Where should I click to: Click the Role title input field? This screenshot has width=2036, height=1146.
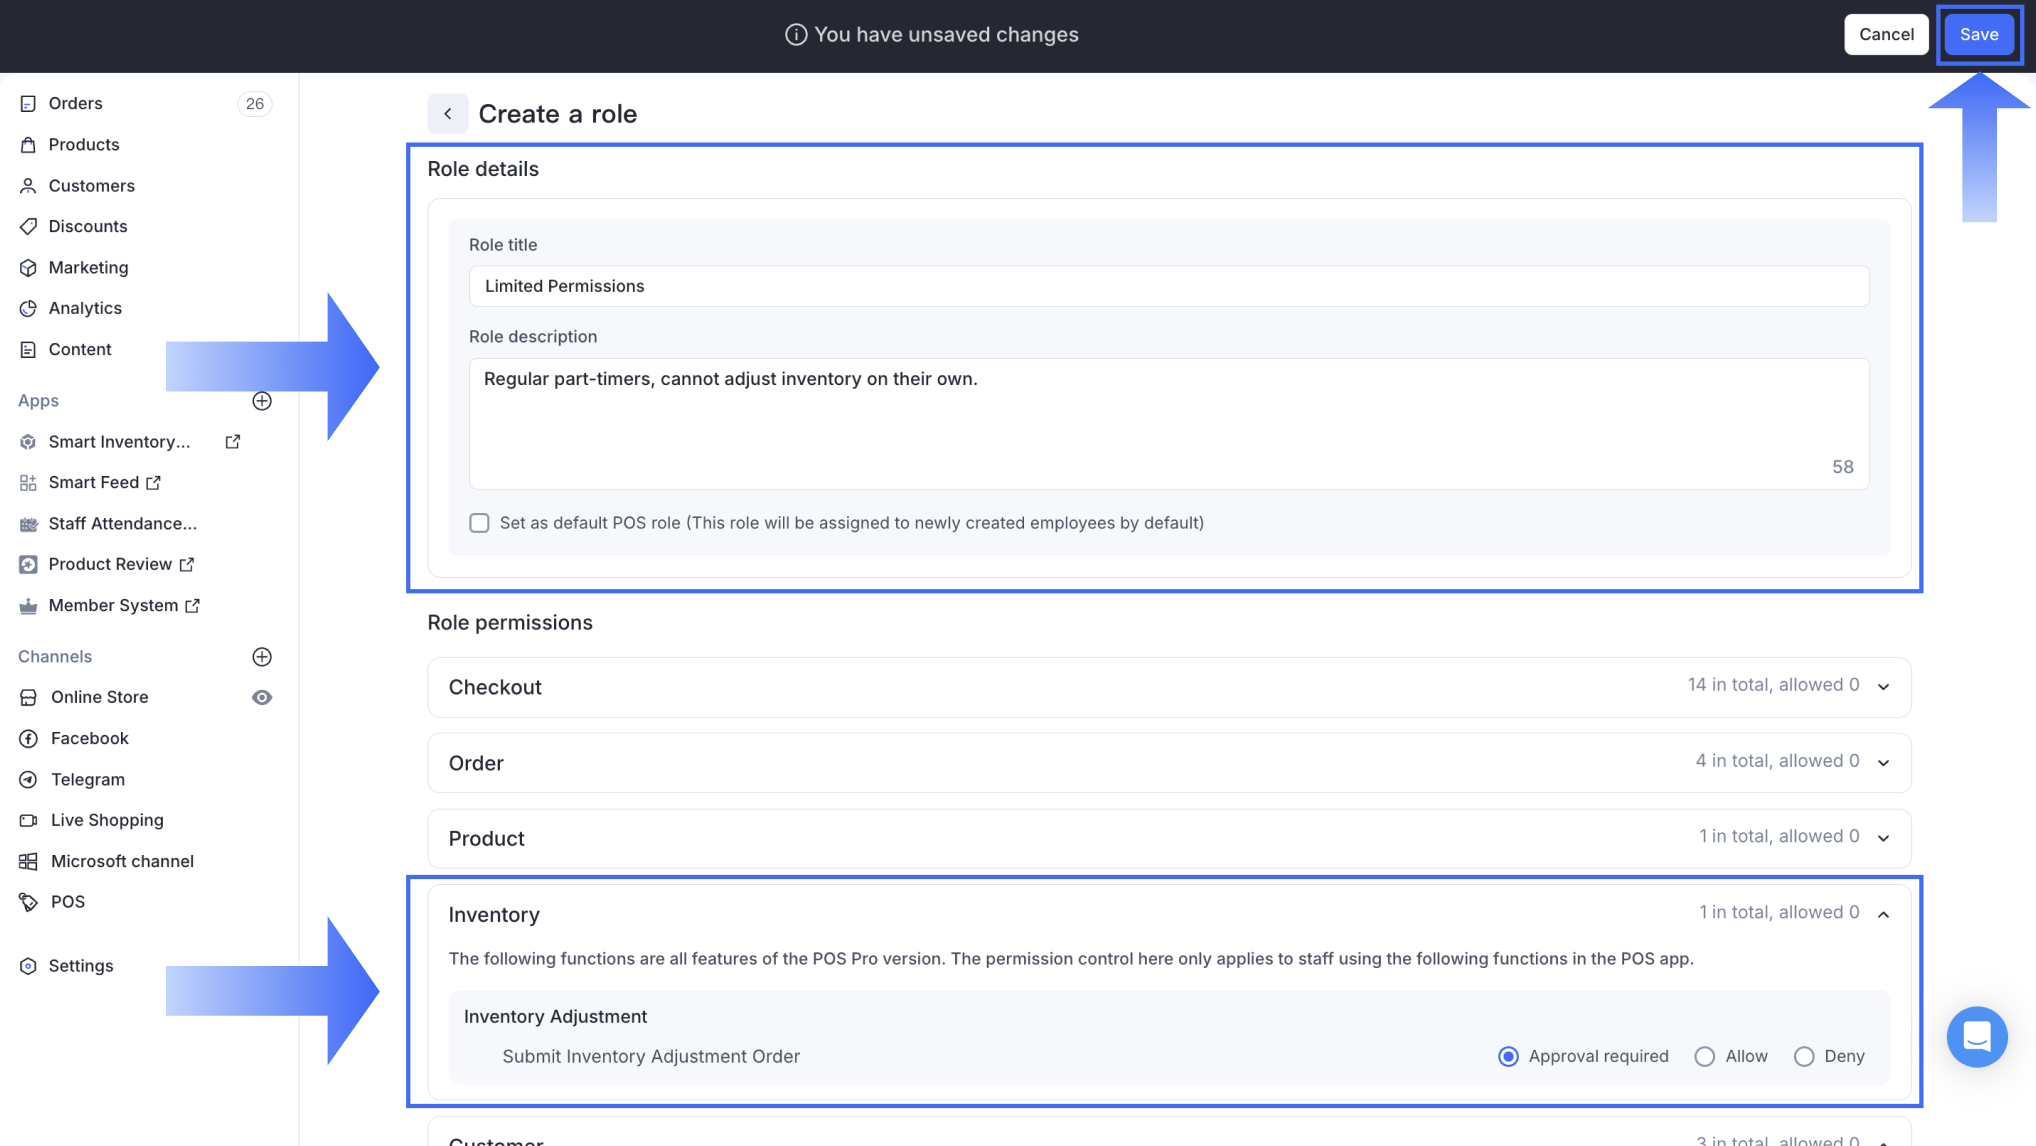coord(1168,287)
